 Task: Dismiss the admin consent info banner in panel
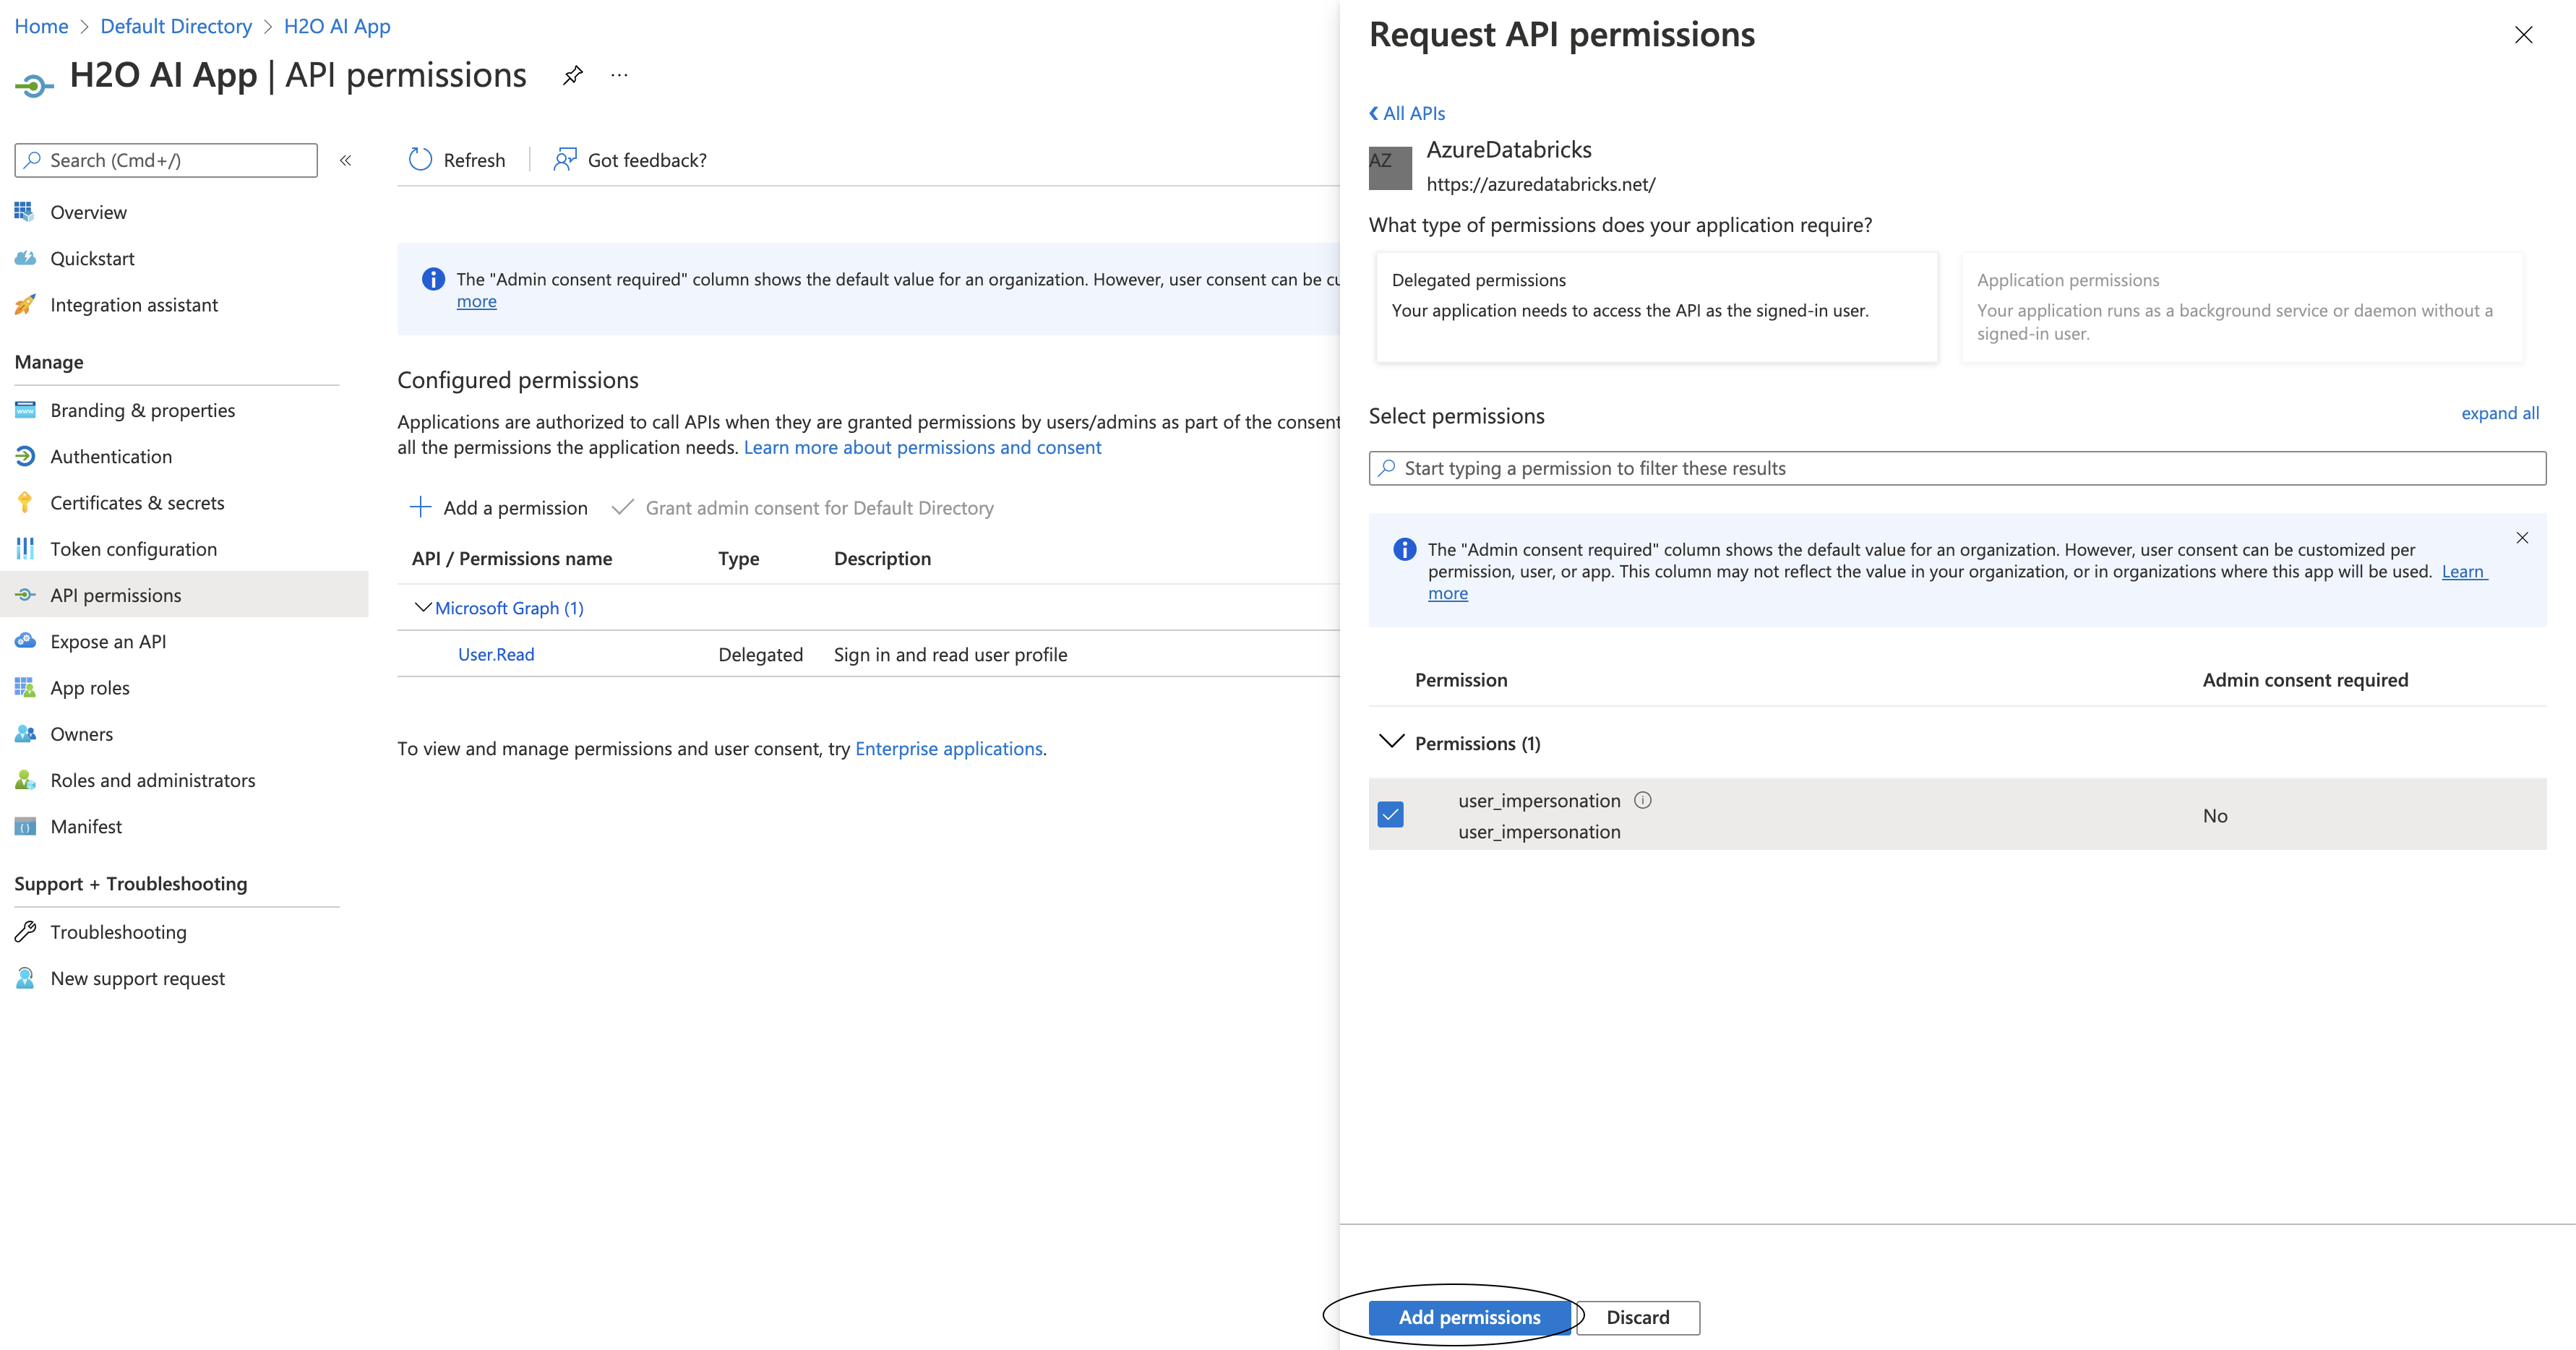(x=2522, y=538)
